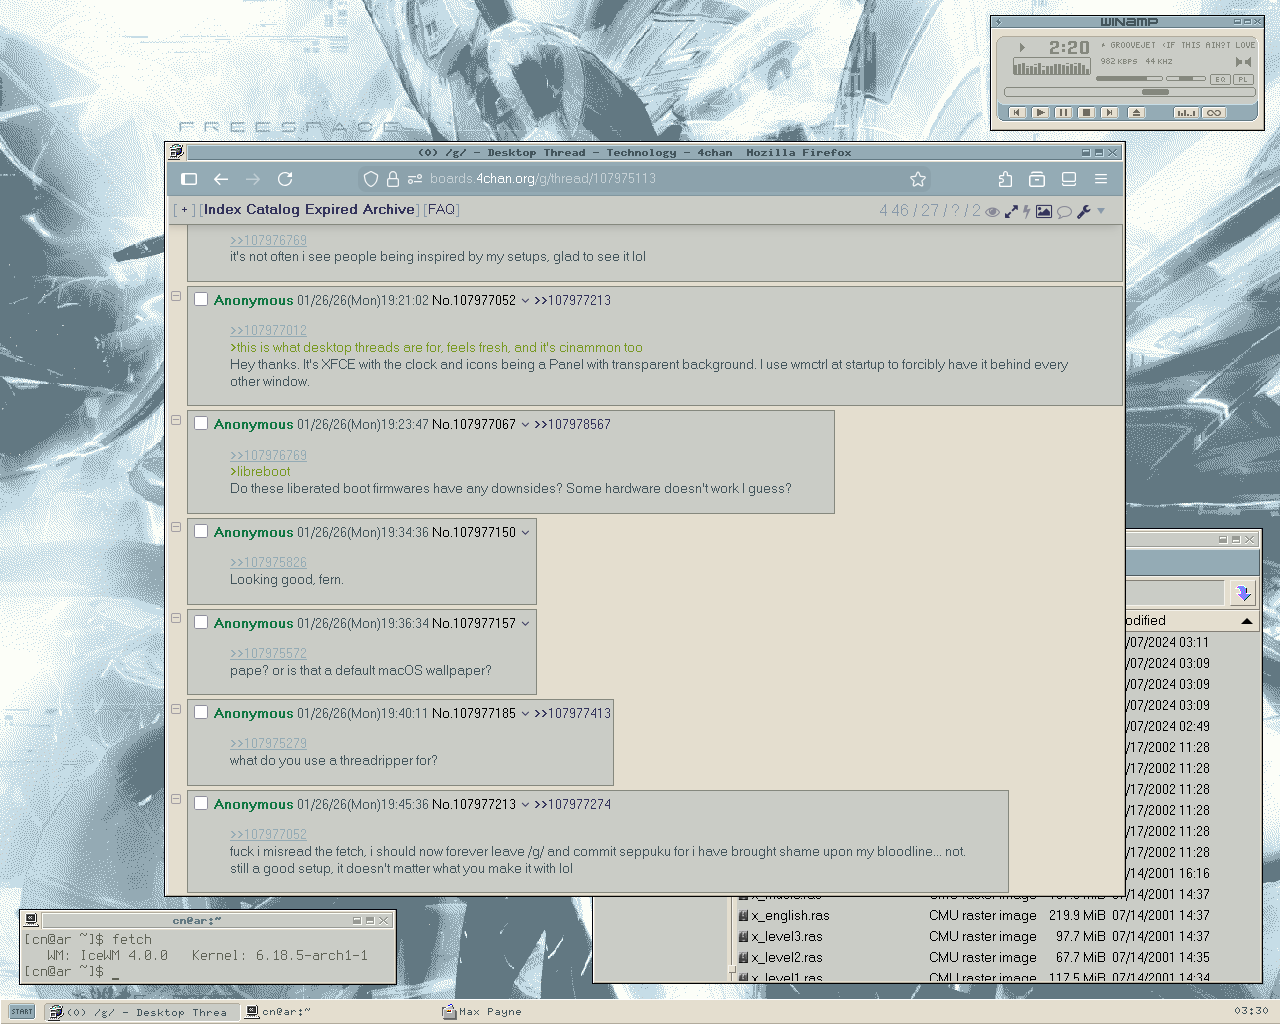
Task: Check the box for post No.107977150
Action: (x=201, y=531)
